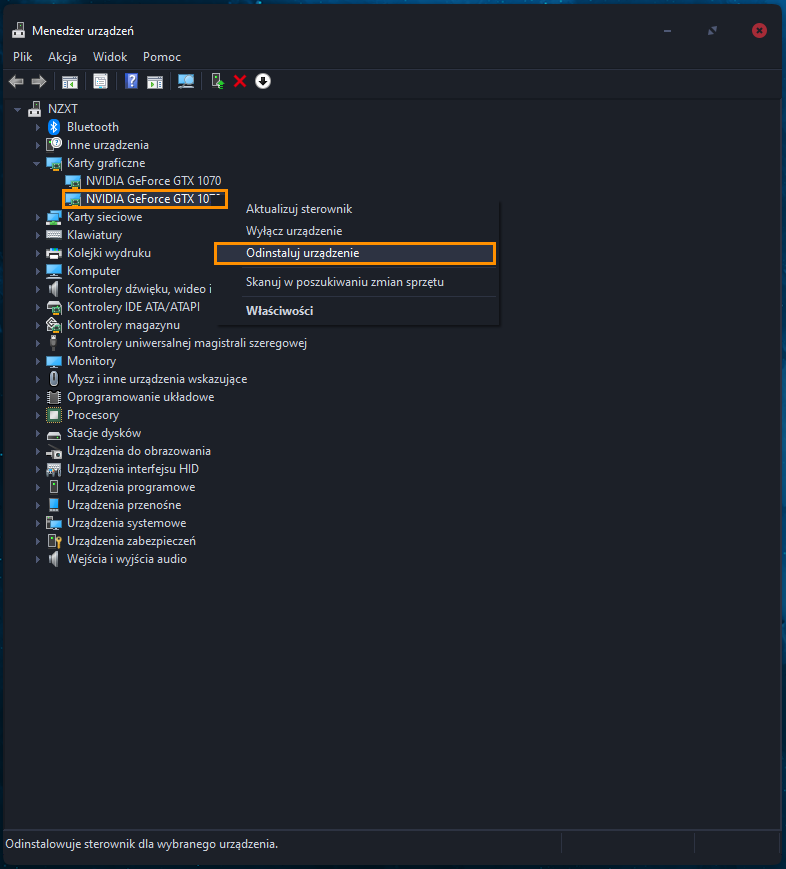Select the first NVIDIA GeForce GTX 1070 entry
Viewport: 786px width, 869px height.
coord(154,181)
